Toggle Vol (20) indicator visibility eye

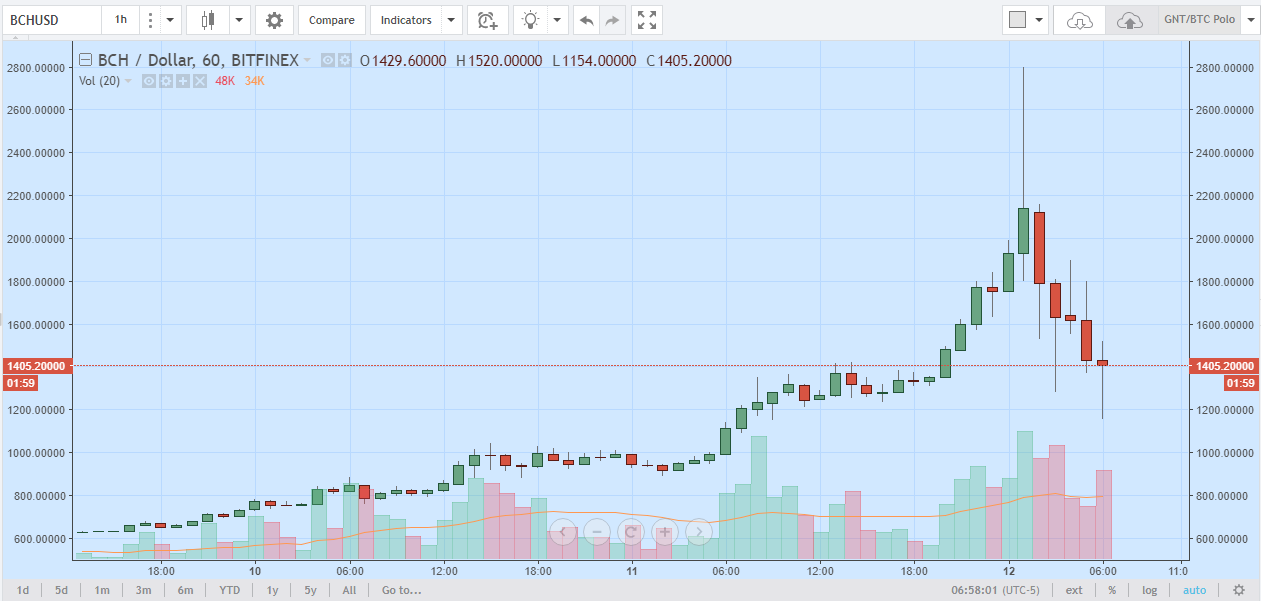coord(149,81)
